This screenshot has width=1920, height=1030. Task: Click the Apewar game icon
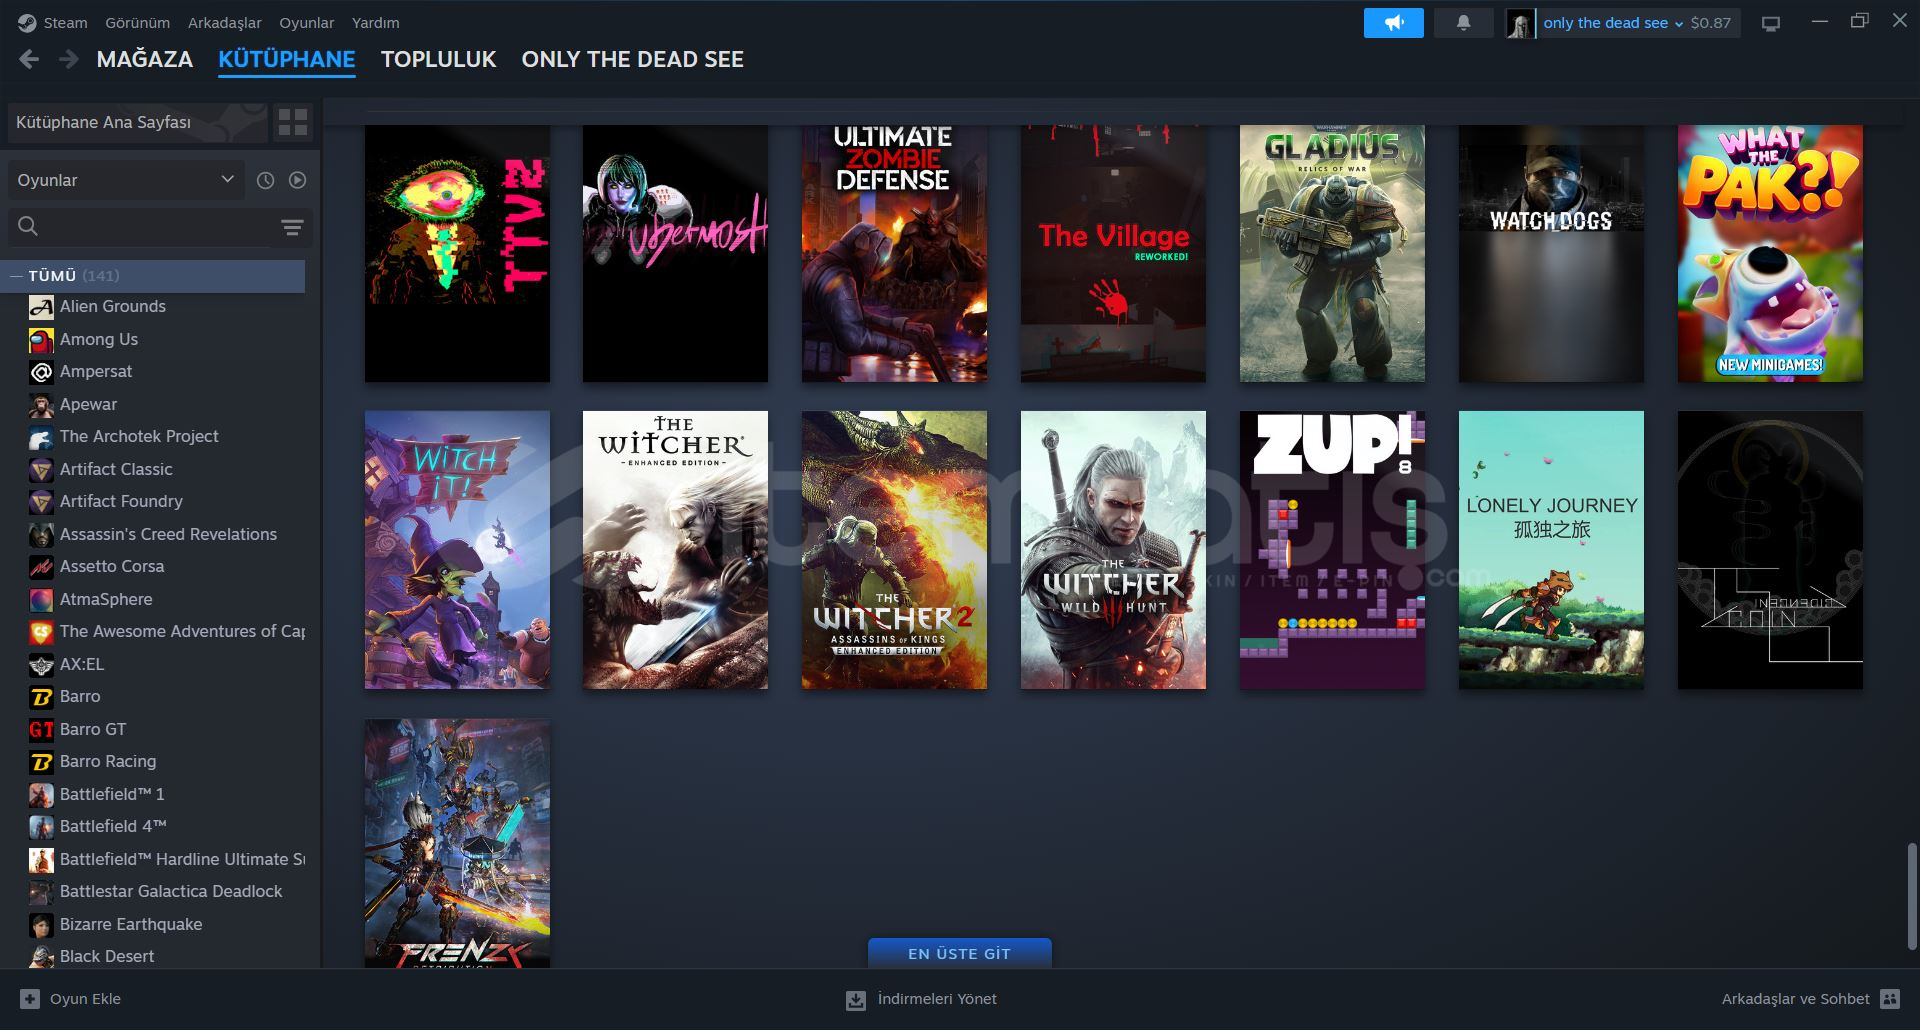pos(41,404)
